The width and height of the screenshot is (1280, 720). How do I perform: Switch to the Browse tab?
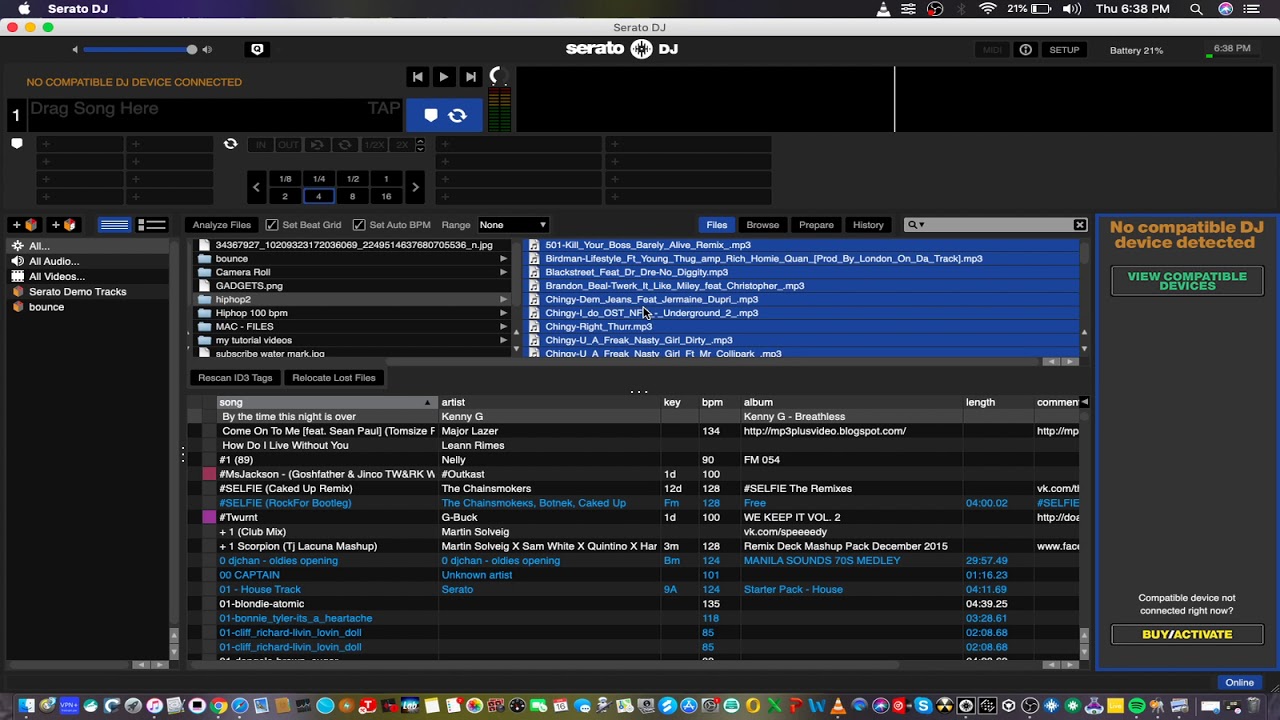click(x=762, y=225)
